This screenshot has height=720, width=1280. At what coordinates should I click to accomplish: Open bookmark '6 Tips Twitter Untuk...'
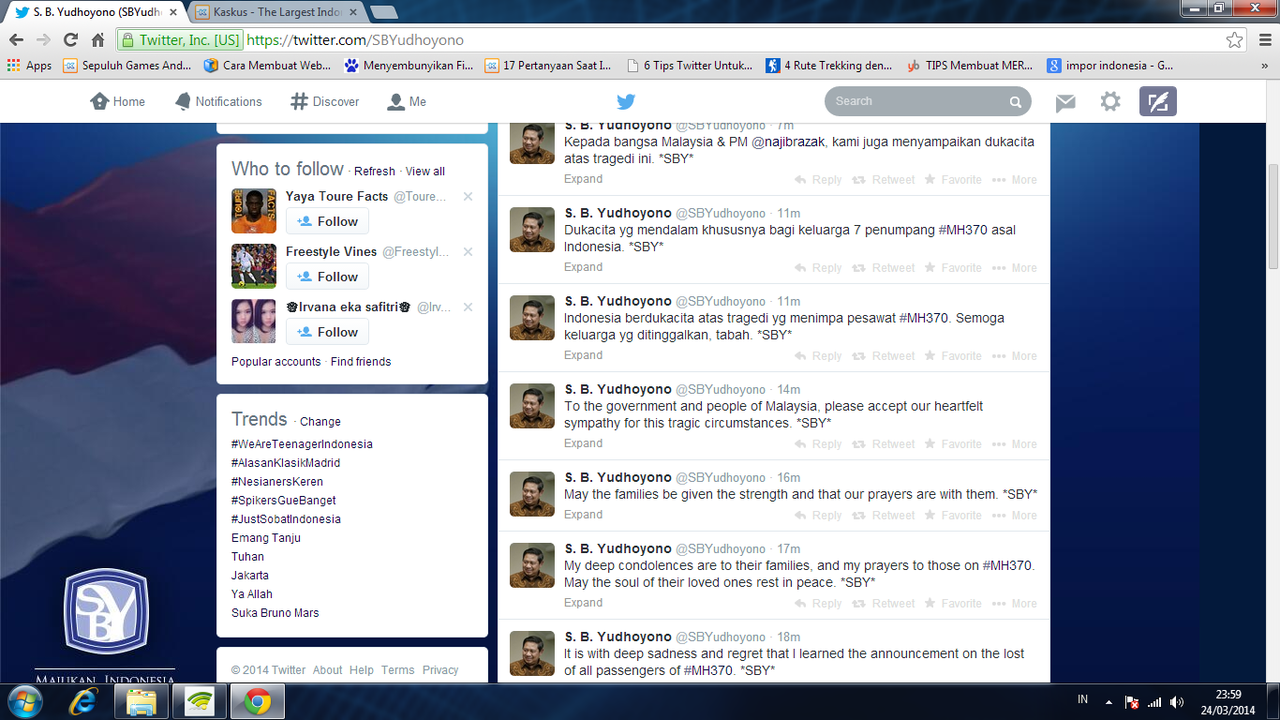click(690, 65)
